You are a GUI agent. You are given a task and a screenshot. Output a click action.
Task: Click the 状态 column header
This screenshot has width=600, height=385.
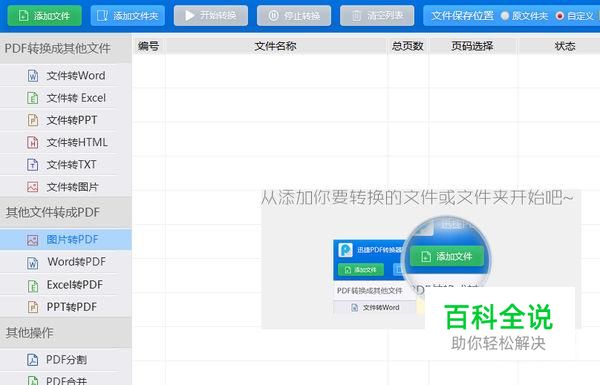559,46
